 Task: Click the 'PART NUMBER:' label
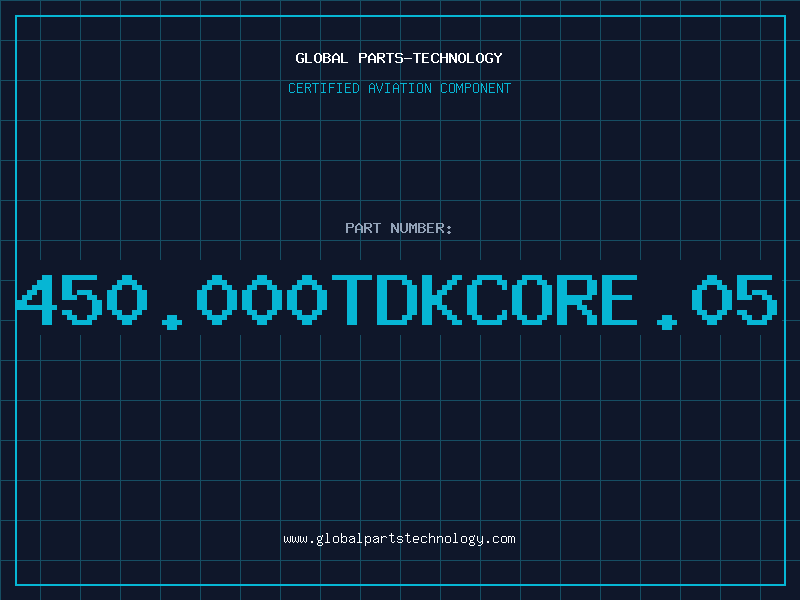pyautogui.click(x=399, y=228)
